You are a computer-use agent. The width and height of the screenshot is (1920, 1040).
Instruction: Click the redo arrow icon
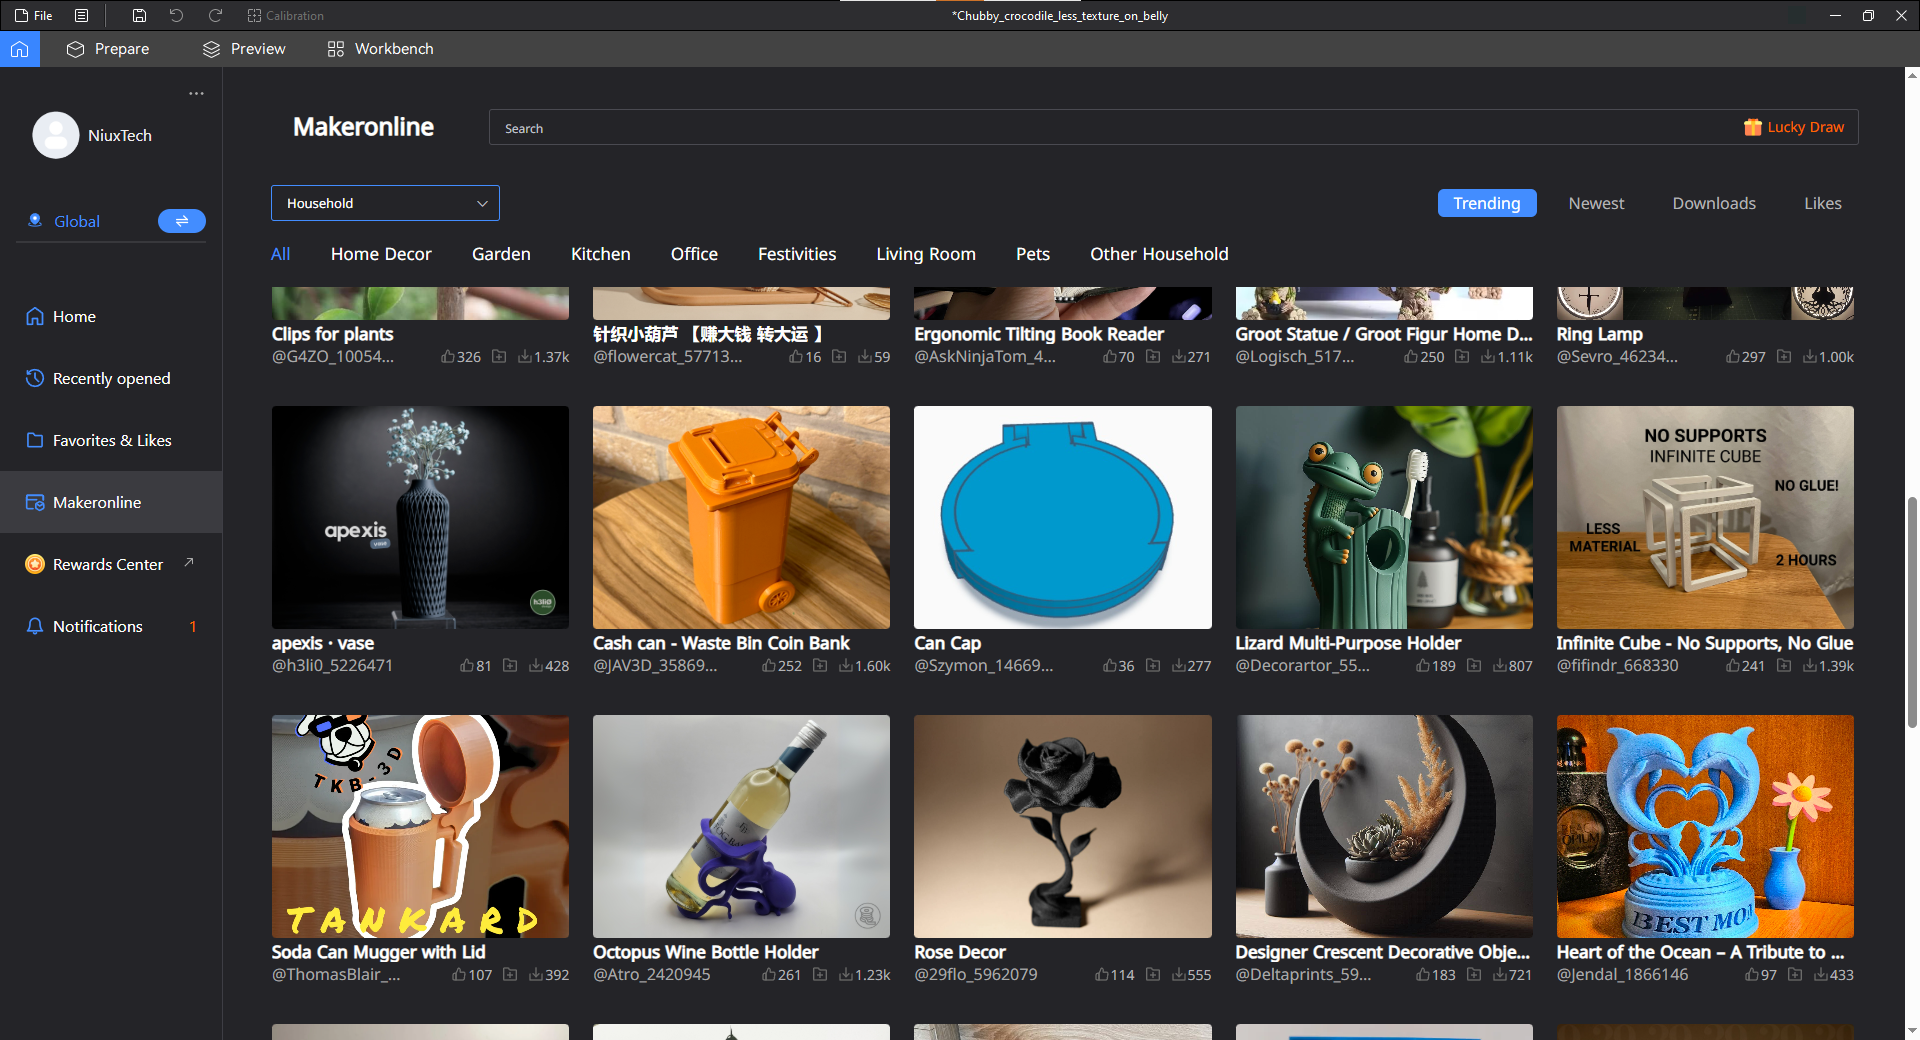click(215, 15)
